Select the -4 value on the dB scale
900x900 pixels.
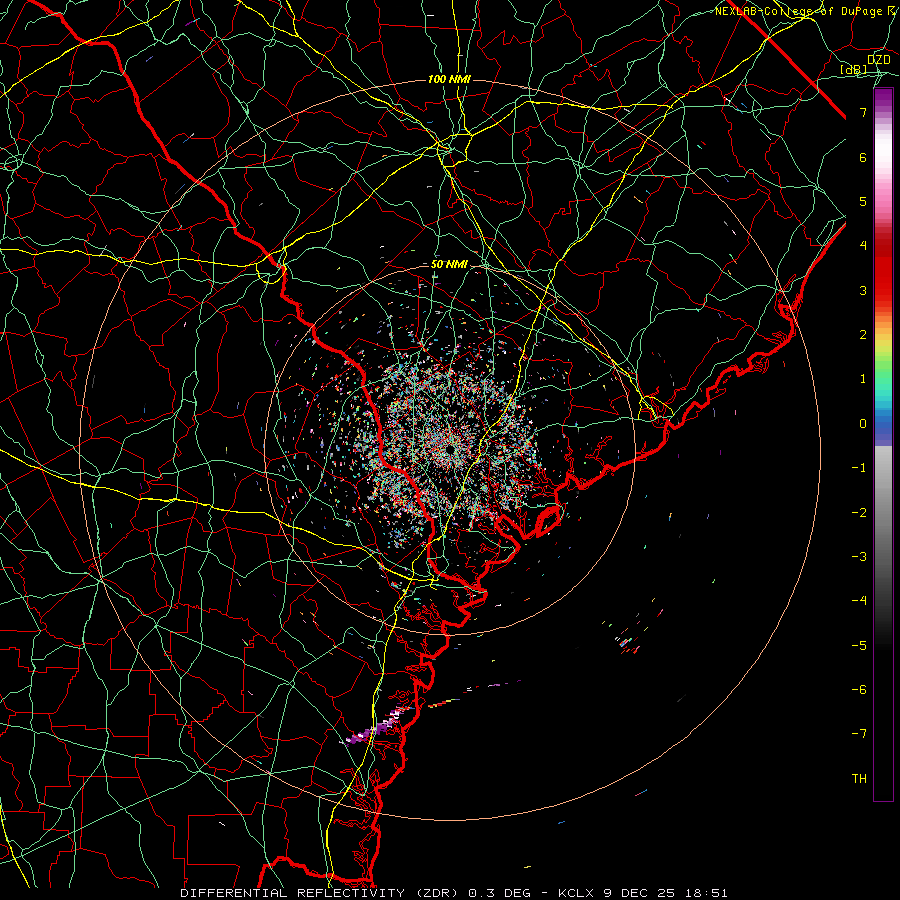tap(859, 600)
